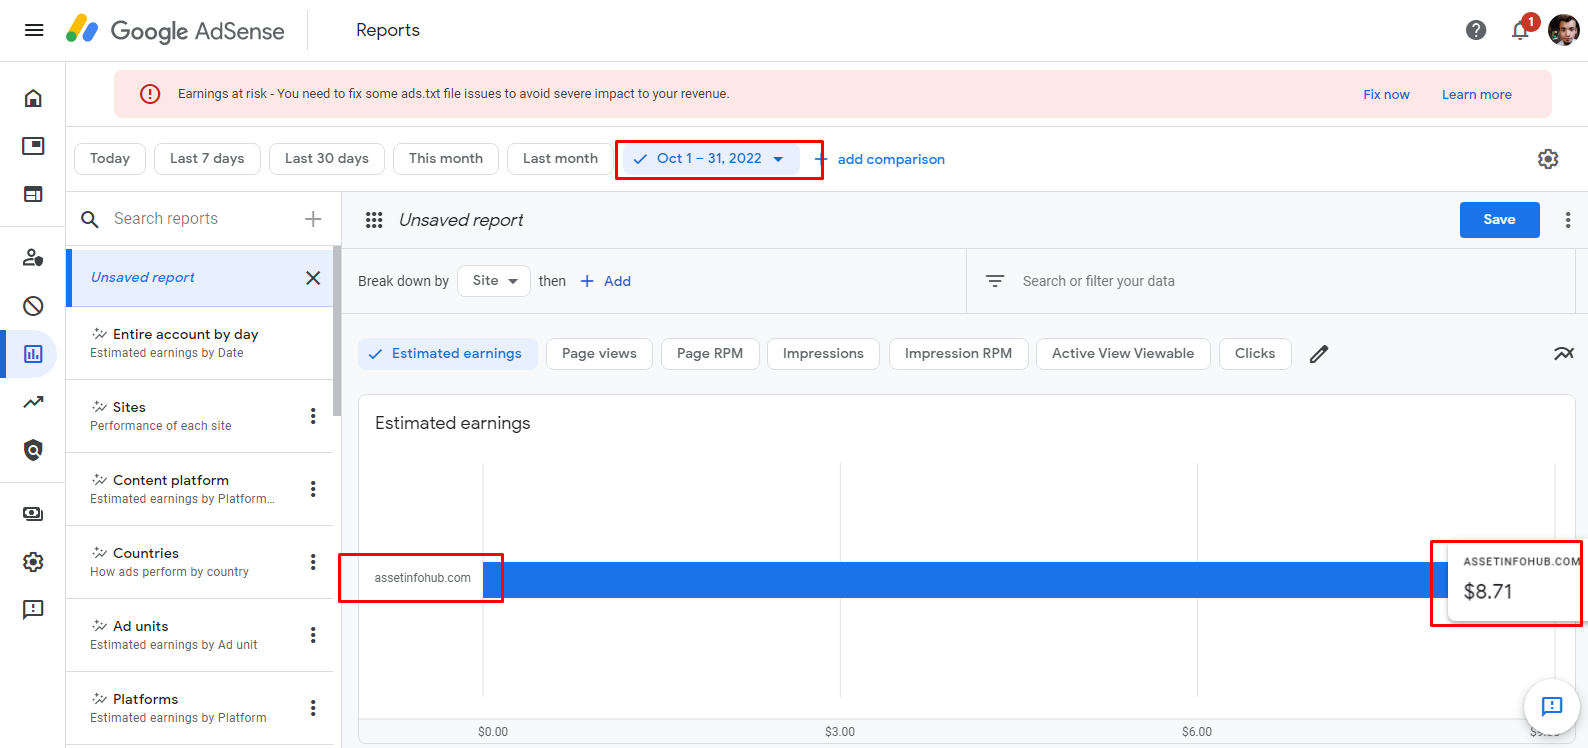Close the Unsaved report entry
1588x748 pixels.
point(313,278)
